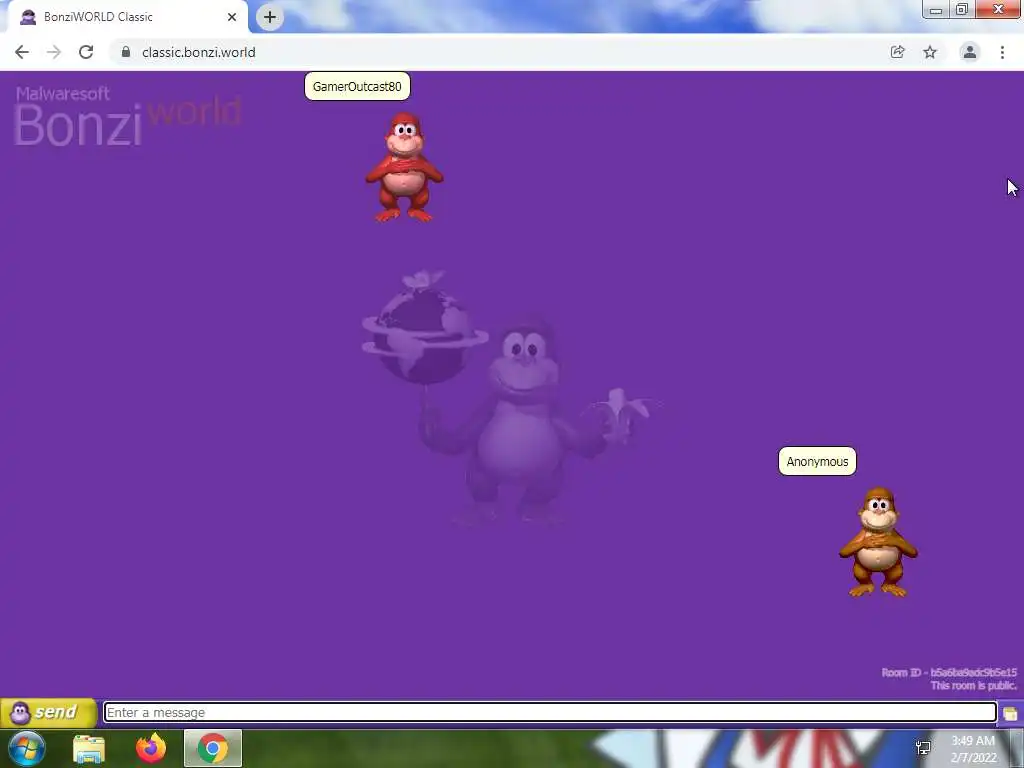1024x768 pixels.
Task: Restore down the Chrome window
Action: click(961, 9)
